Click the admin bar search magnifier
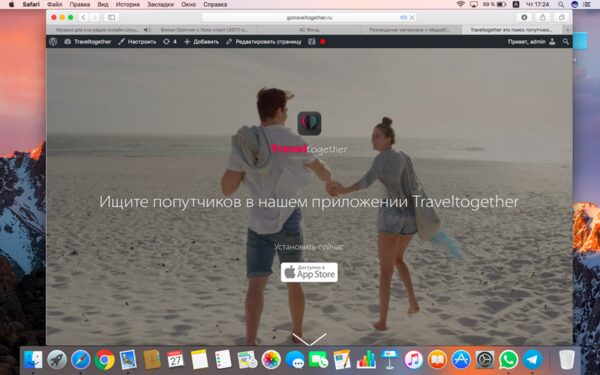600x375 pixels. 566,42
